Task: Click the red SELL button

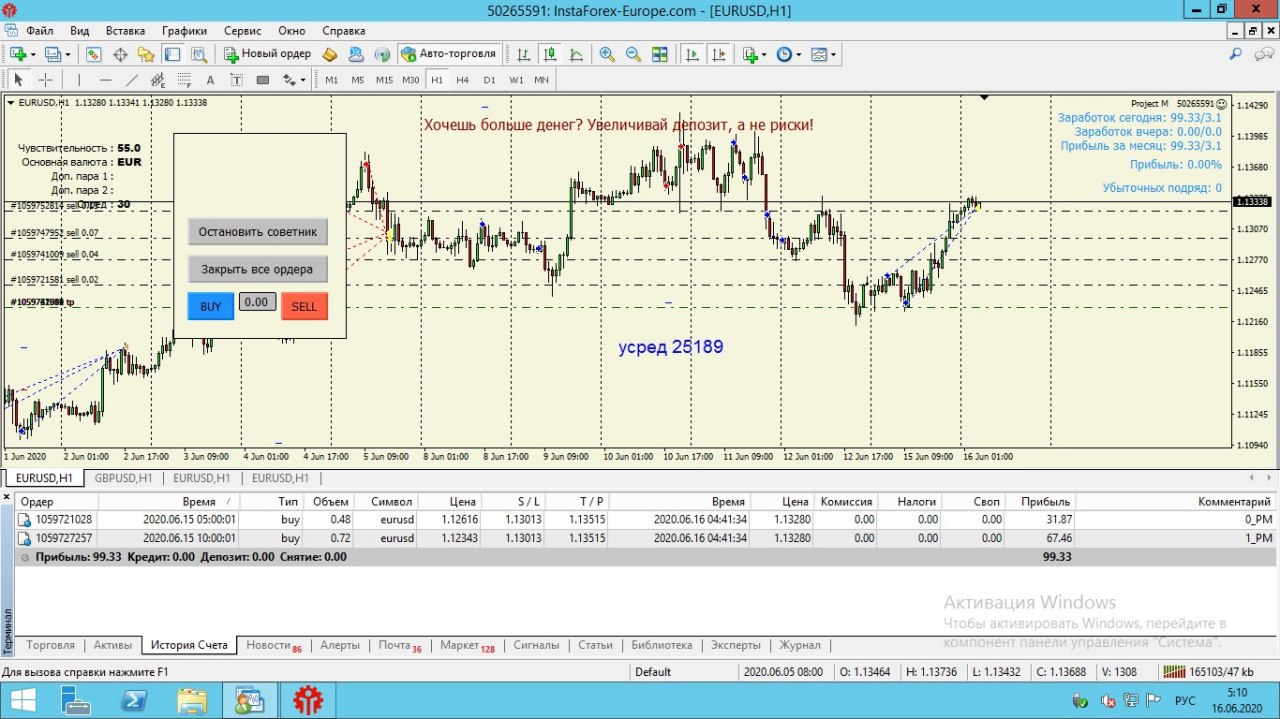Action: click(304, 306)
